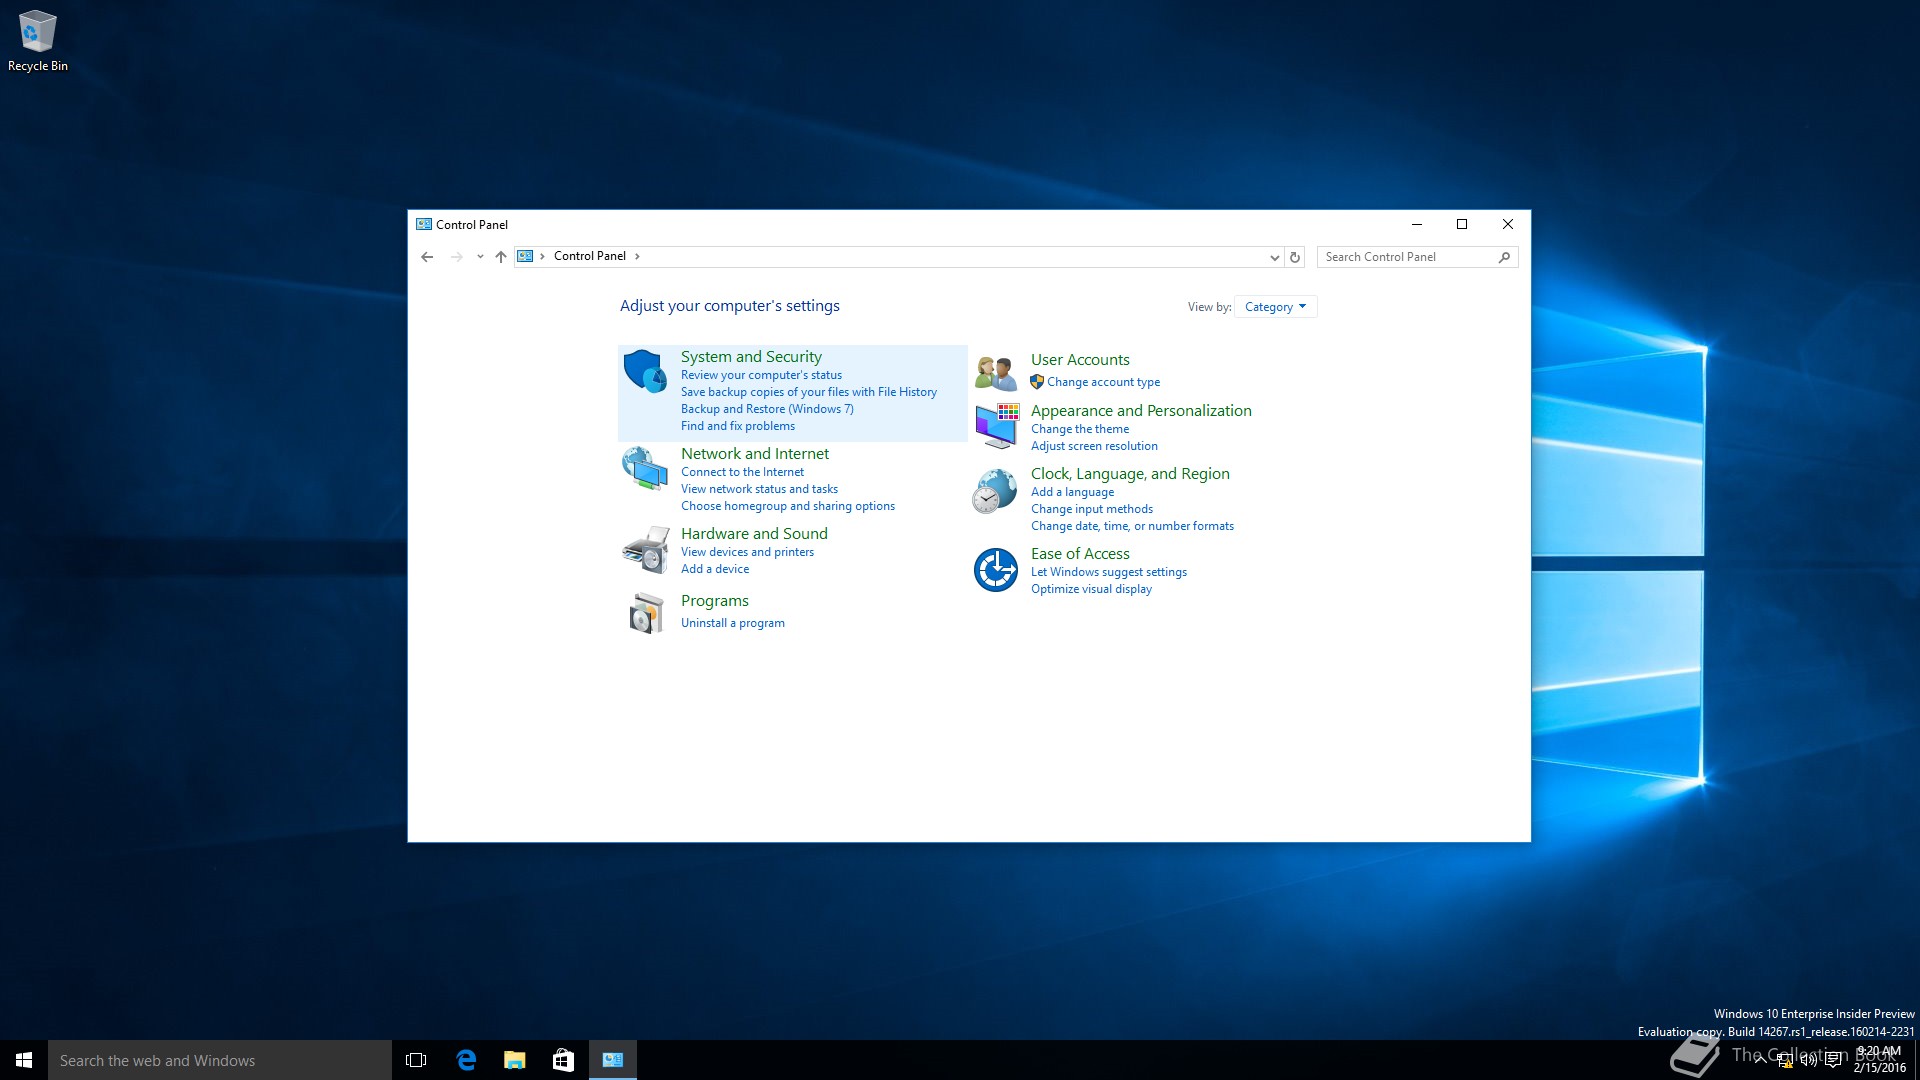Screen dimensions: 1920x1080
Task: Open Task View on the taskbar
Action: (416, 1060)
